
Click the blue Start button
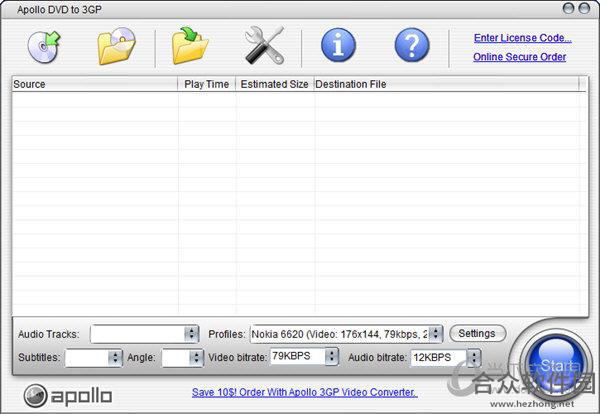coord(557,365)
